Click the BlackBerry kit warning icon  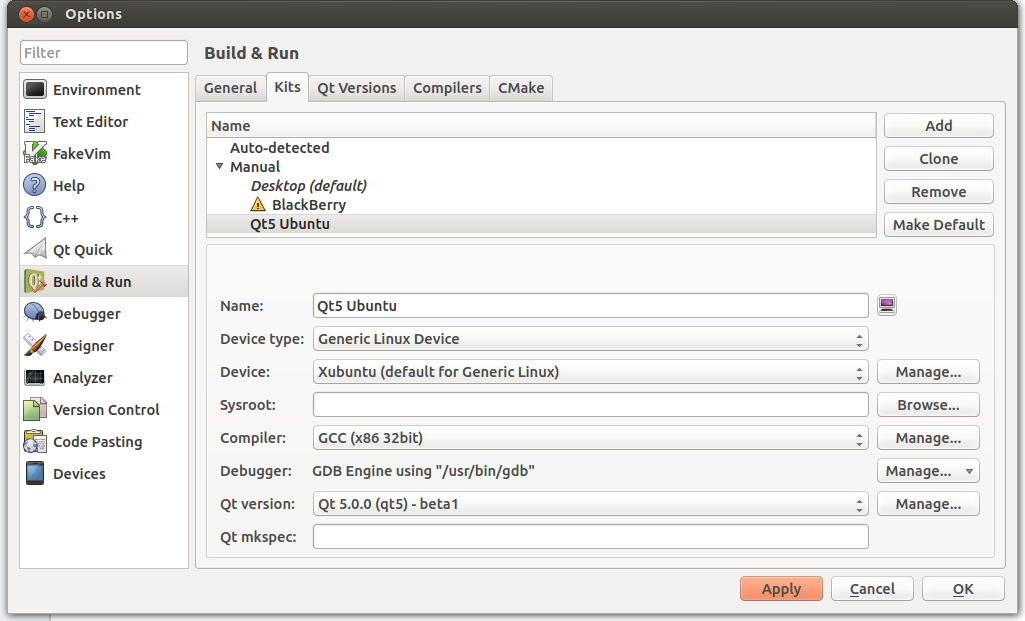coord(258,205)
